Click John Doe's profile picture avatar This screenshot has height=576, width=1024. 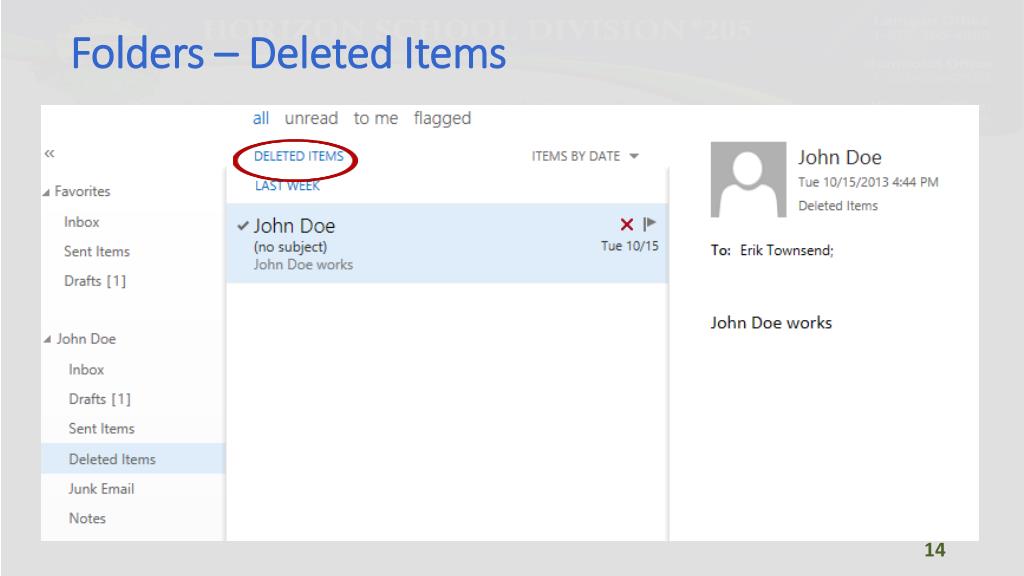(745, 179)
